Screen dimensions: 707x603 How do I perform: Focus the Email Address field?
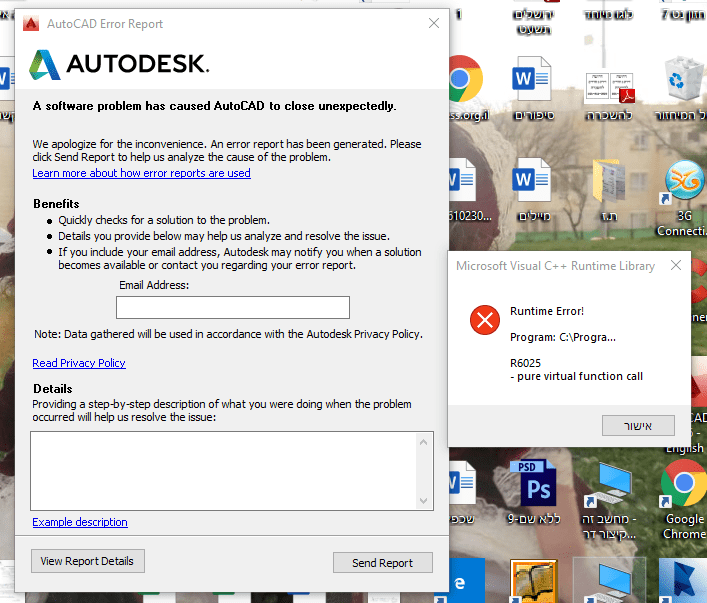click(x=233, y=307)
